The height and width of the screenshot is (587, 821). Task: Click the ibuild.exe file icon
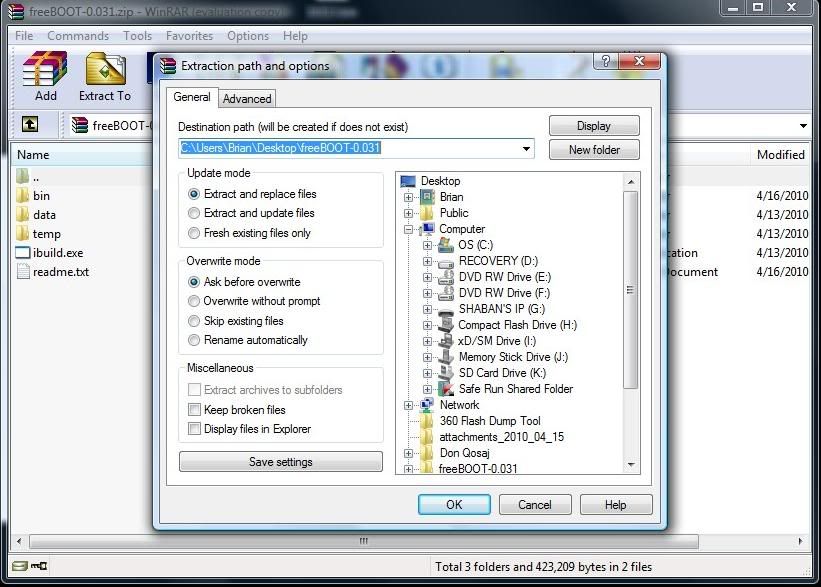coord(23,252)
